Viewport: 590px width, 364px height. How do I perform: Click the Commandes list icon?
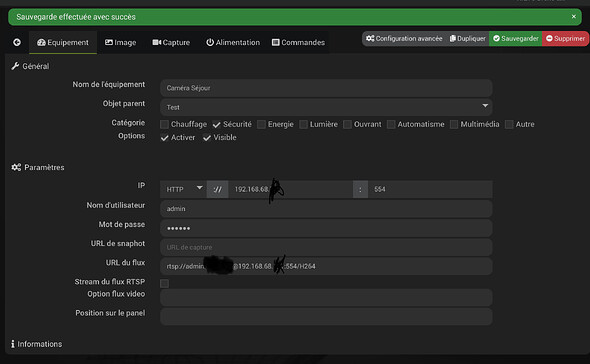(276, 42)
